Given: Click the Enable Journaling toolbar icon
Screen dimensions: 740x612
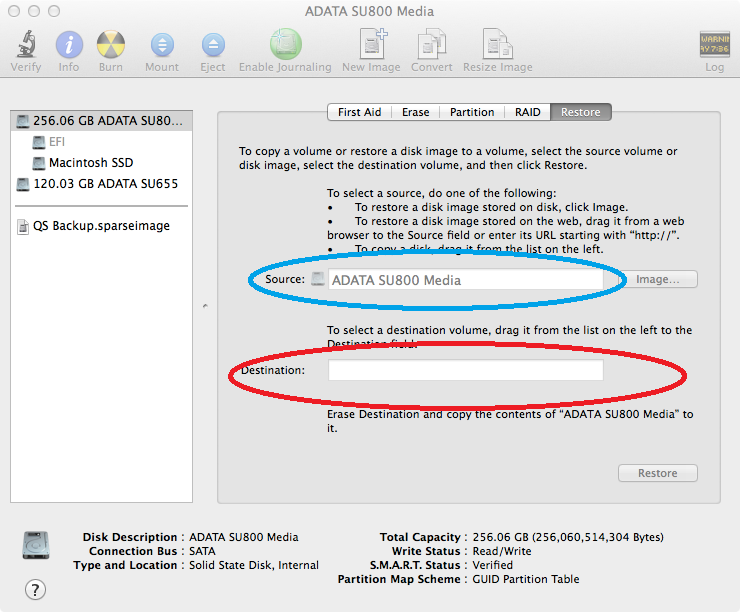Looking at the screenshot, I should (x=286, y=44).
